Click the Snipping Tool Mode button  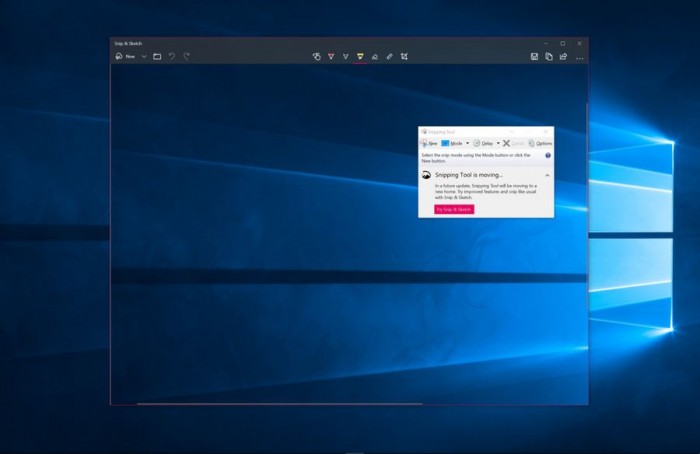(x=452, y=143)
